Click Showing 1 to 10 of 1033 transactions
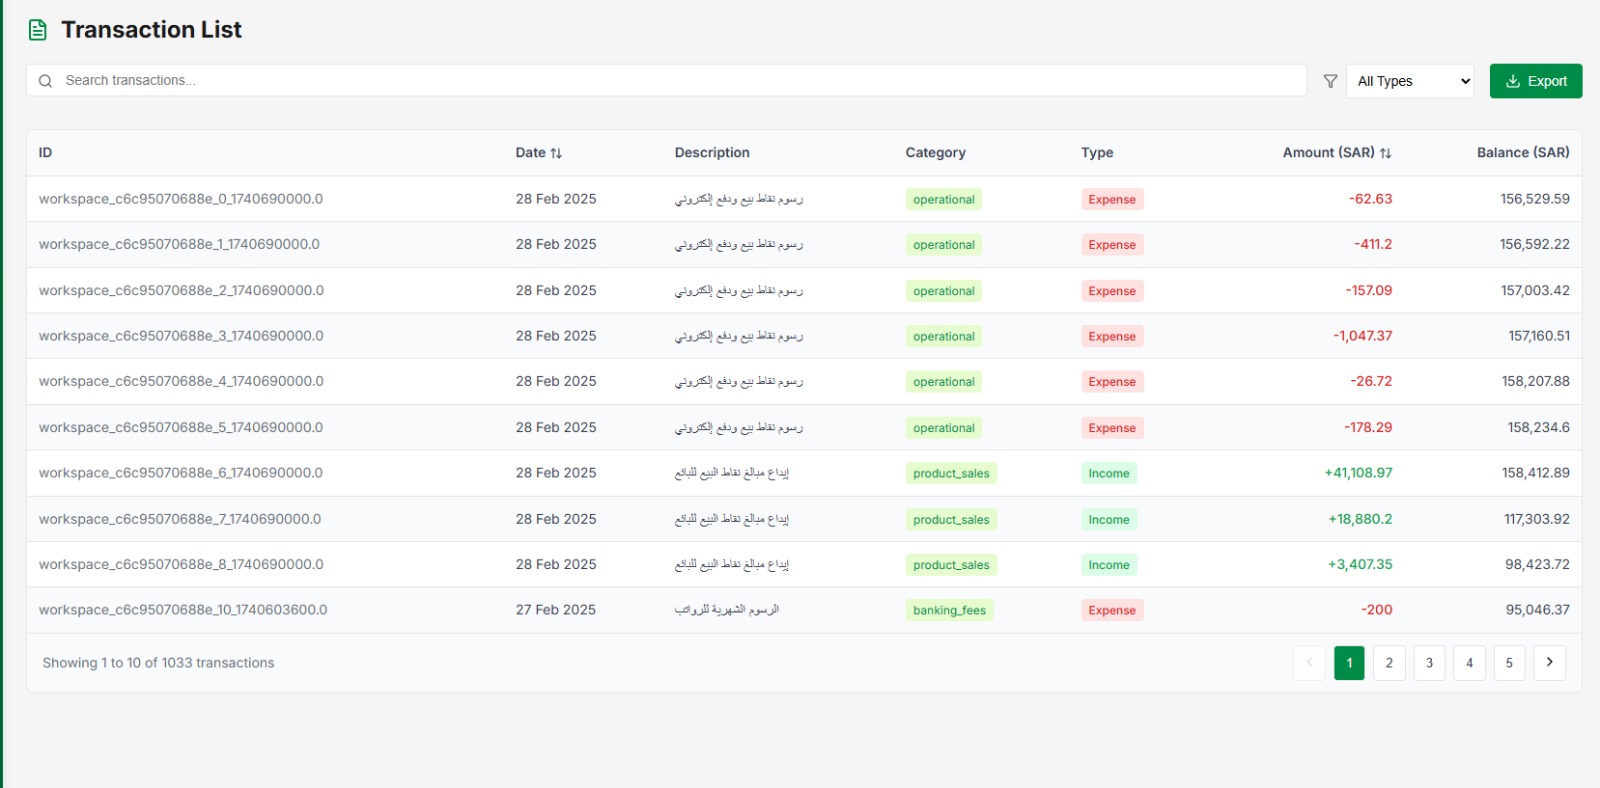This screenshot has width=1600, height=788. (158, 663)
